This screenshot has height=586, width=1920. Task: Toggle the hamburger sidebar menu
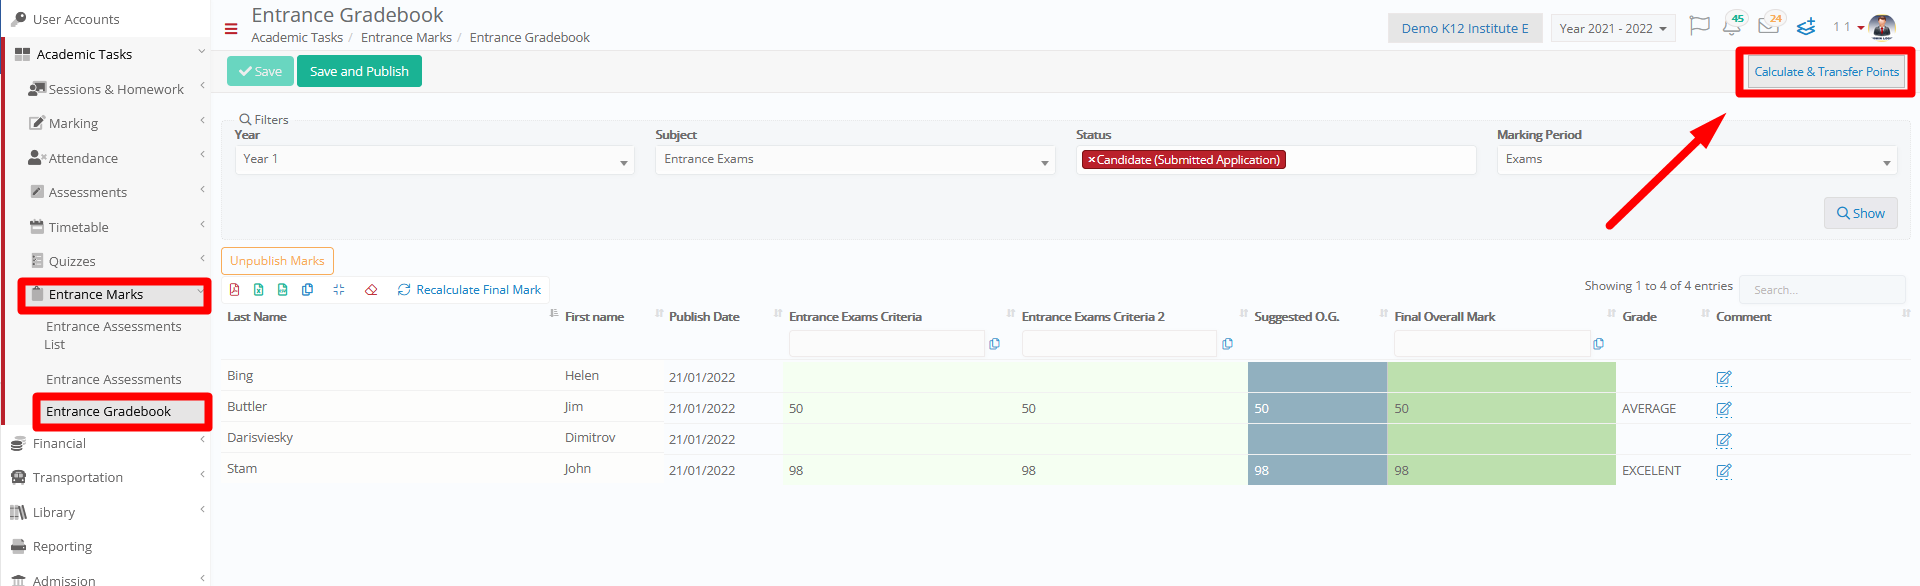click(231, 29)
